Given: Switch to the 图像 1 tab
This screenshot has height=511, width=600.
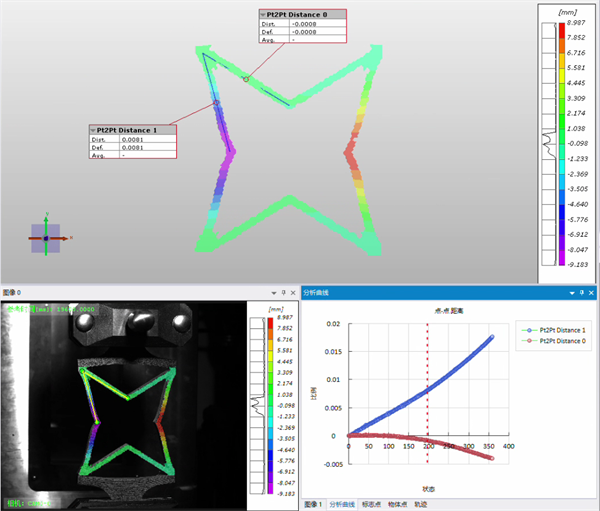Looking at the screenshot, I should 313,504.
